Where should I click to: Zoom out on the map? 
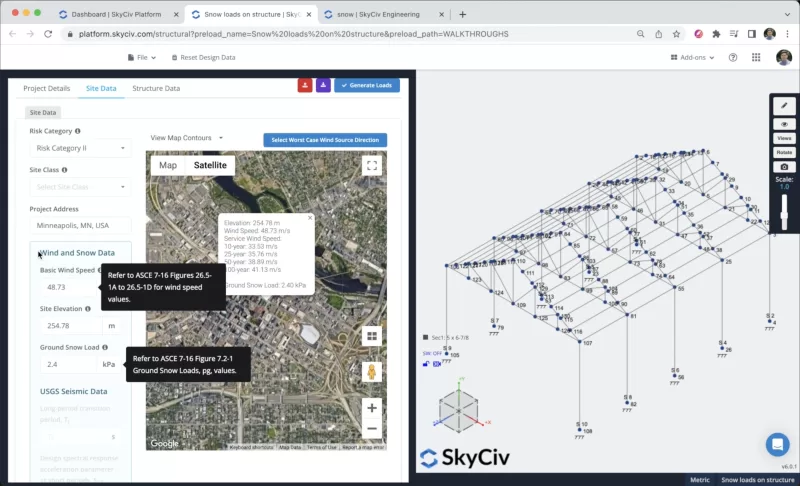[372, 428]
